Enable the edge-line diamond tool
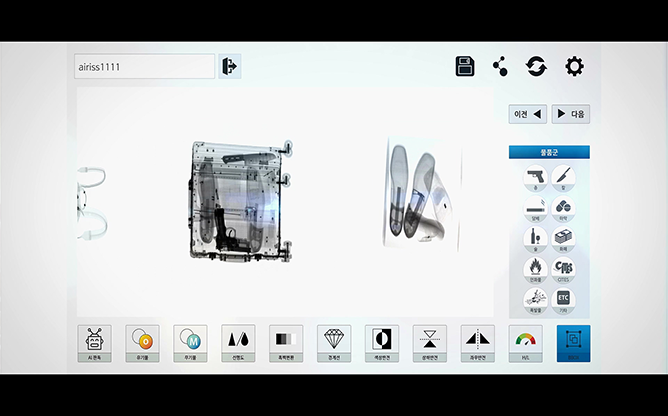This screenshot has height=416, width=668. click(x=334, y=344)
